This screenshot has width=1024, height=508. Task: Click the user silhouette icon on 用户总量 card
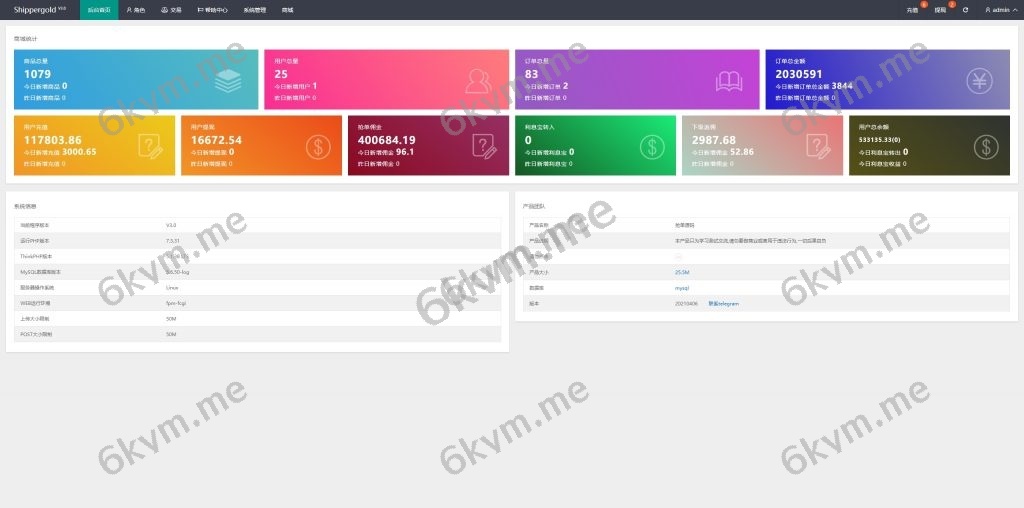pyautogui.click(x=478, y=80)
